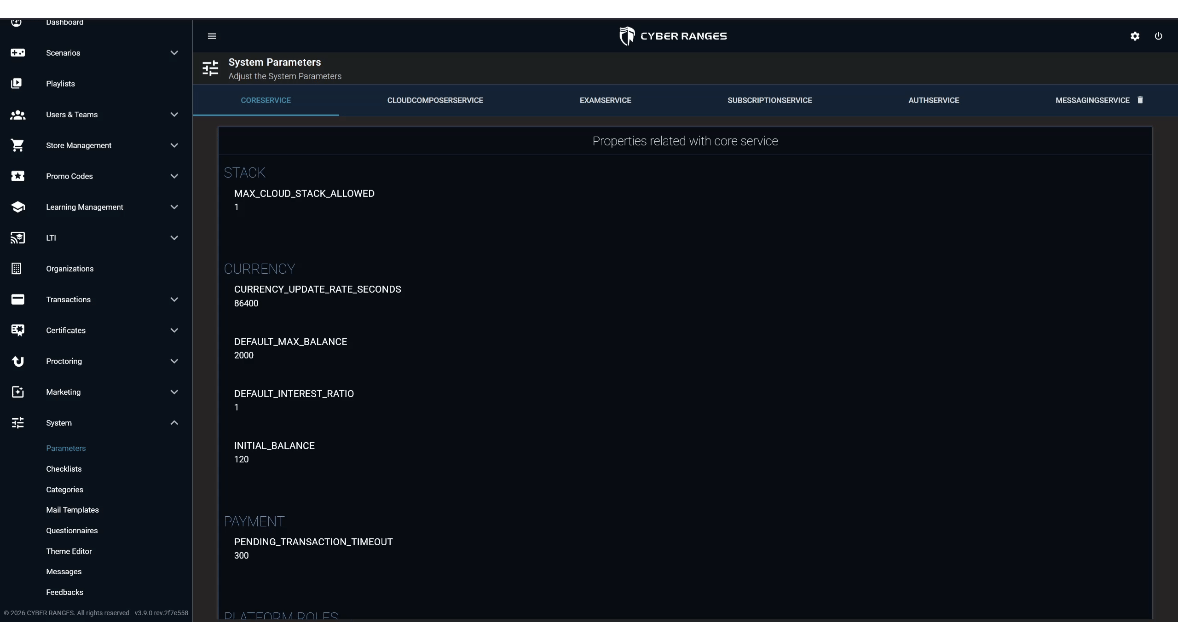Open the Mail Templates link

pyautogui.click(x=72, y=510)
